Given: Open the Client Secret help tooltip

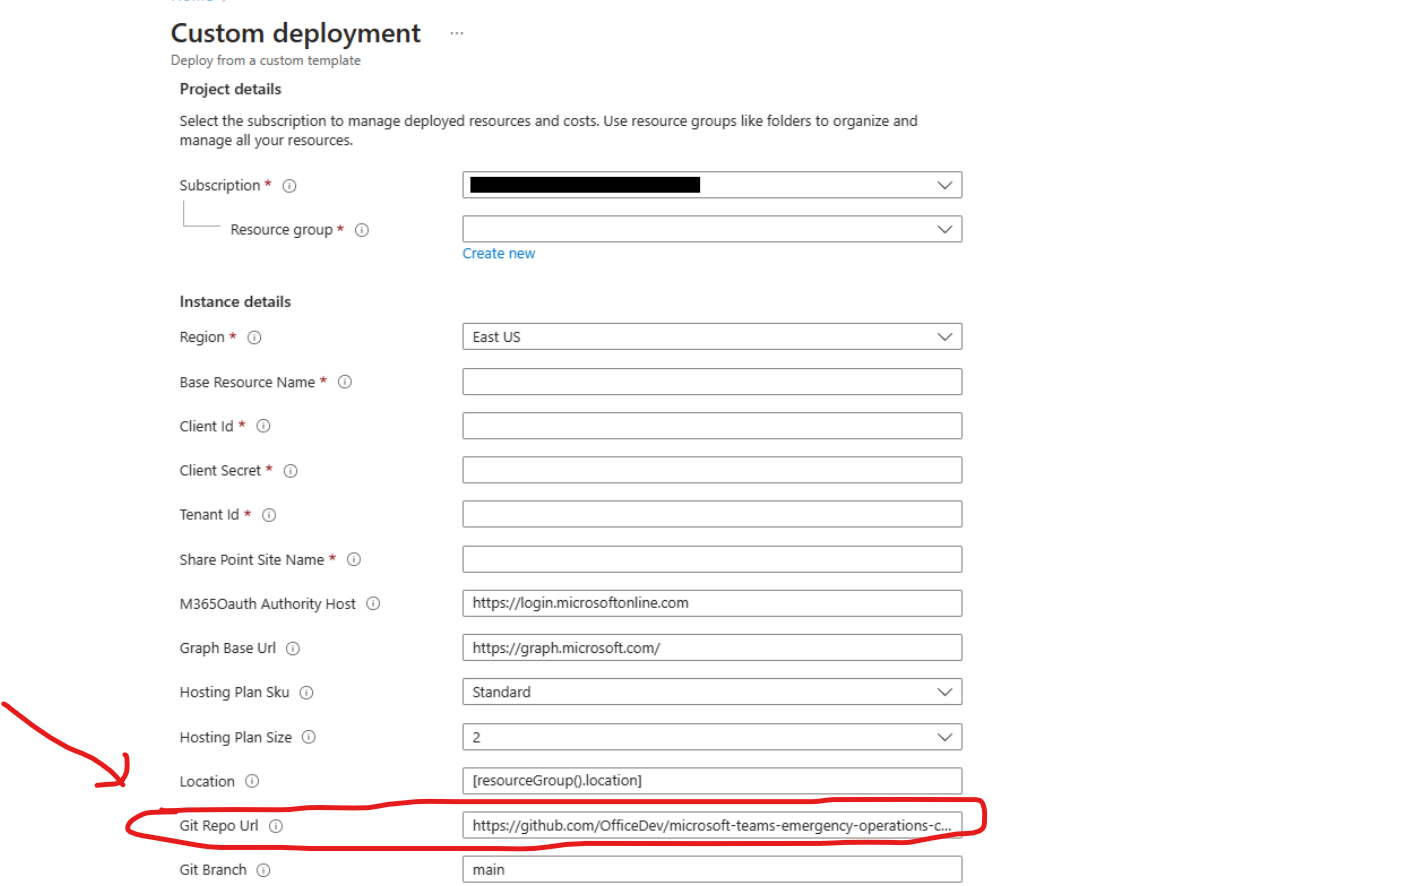Looking at the screenshot, I should coord(291,470).
